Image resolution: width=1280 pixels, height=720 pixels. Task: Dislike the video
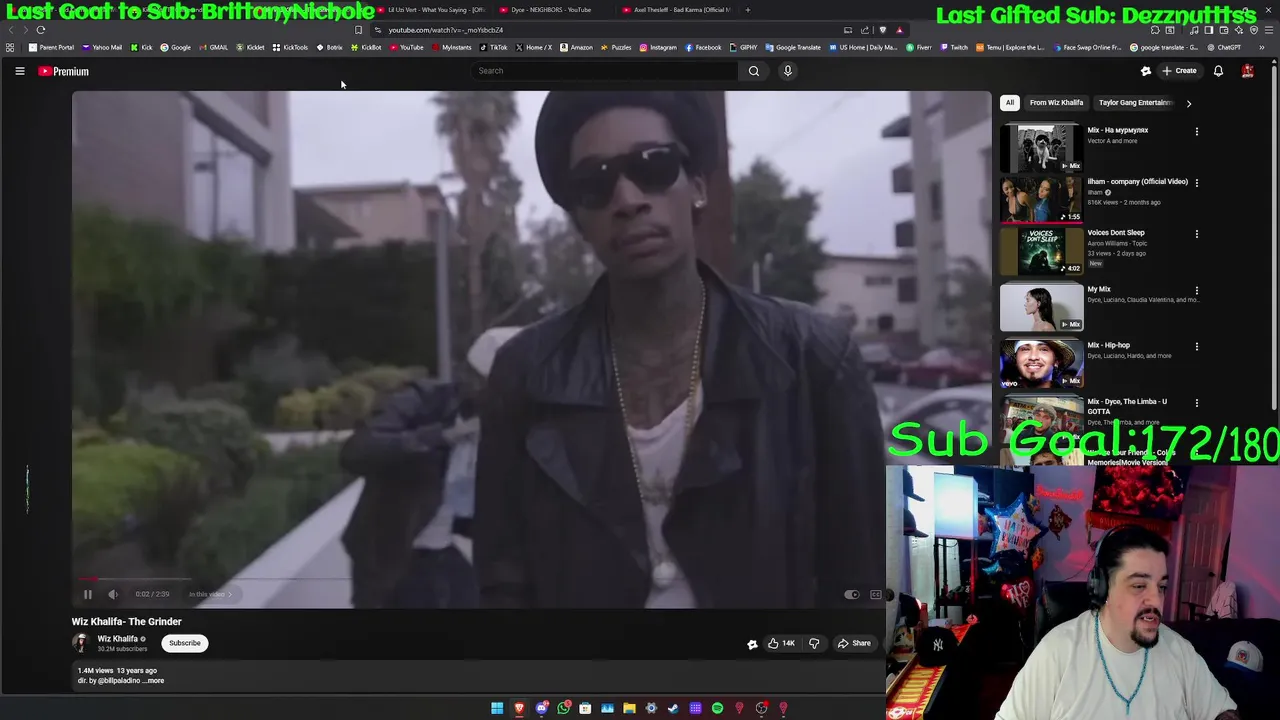814,643
